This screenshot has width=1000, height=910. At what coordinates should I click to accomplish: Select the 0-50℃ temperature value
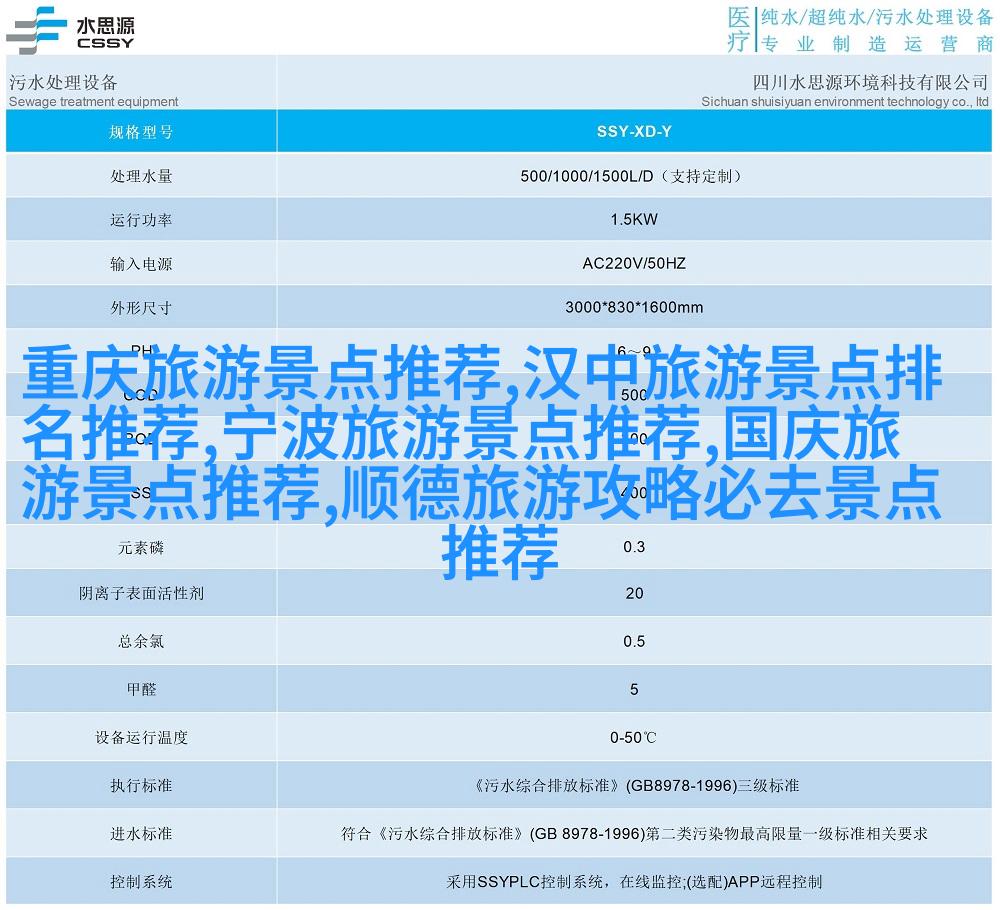pyautogui.click(x=633, y=737)
